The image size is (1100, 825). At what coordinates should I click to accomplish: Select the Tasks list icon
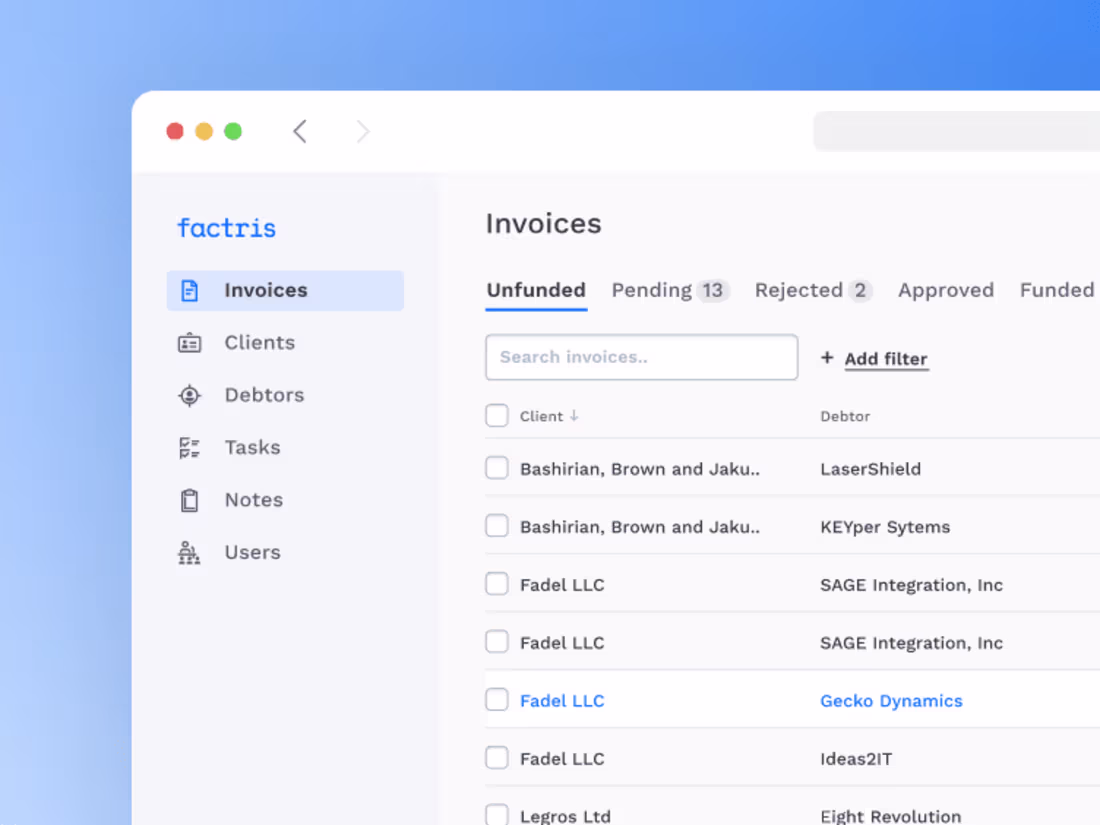point(189,447)
